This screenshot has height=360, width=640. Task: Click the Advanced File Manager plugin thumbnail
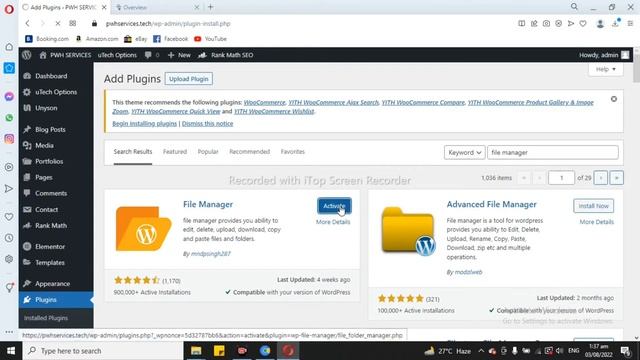(x=408, y=231)
